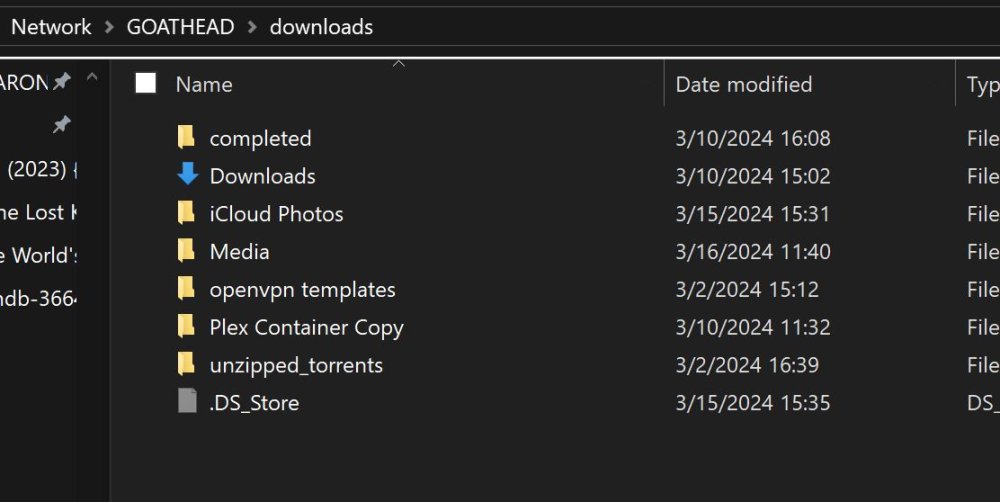Click the completed folder icon
1000x502 pixels.
click(186, 138)
